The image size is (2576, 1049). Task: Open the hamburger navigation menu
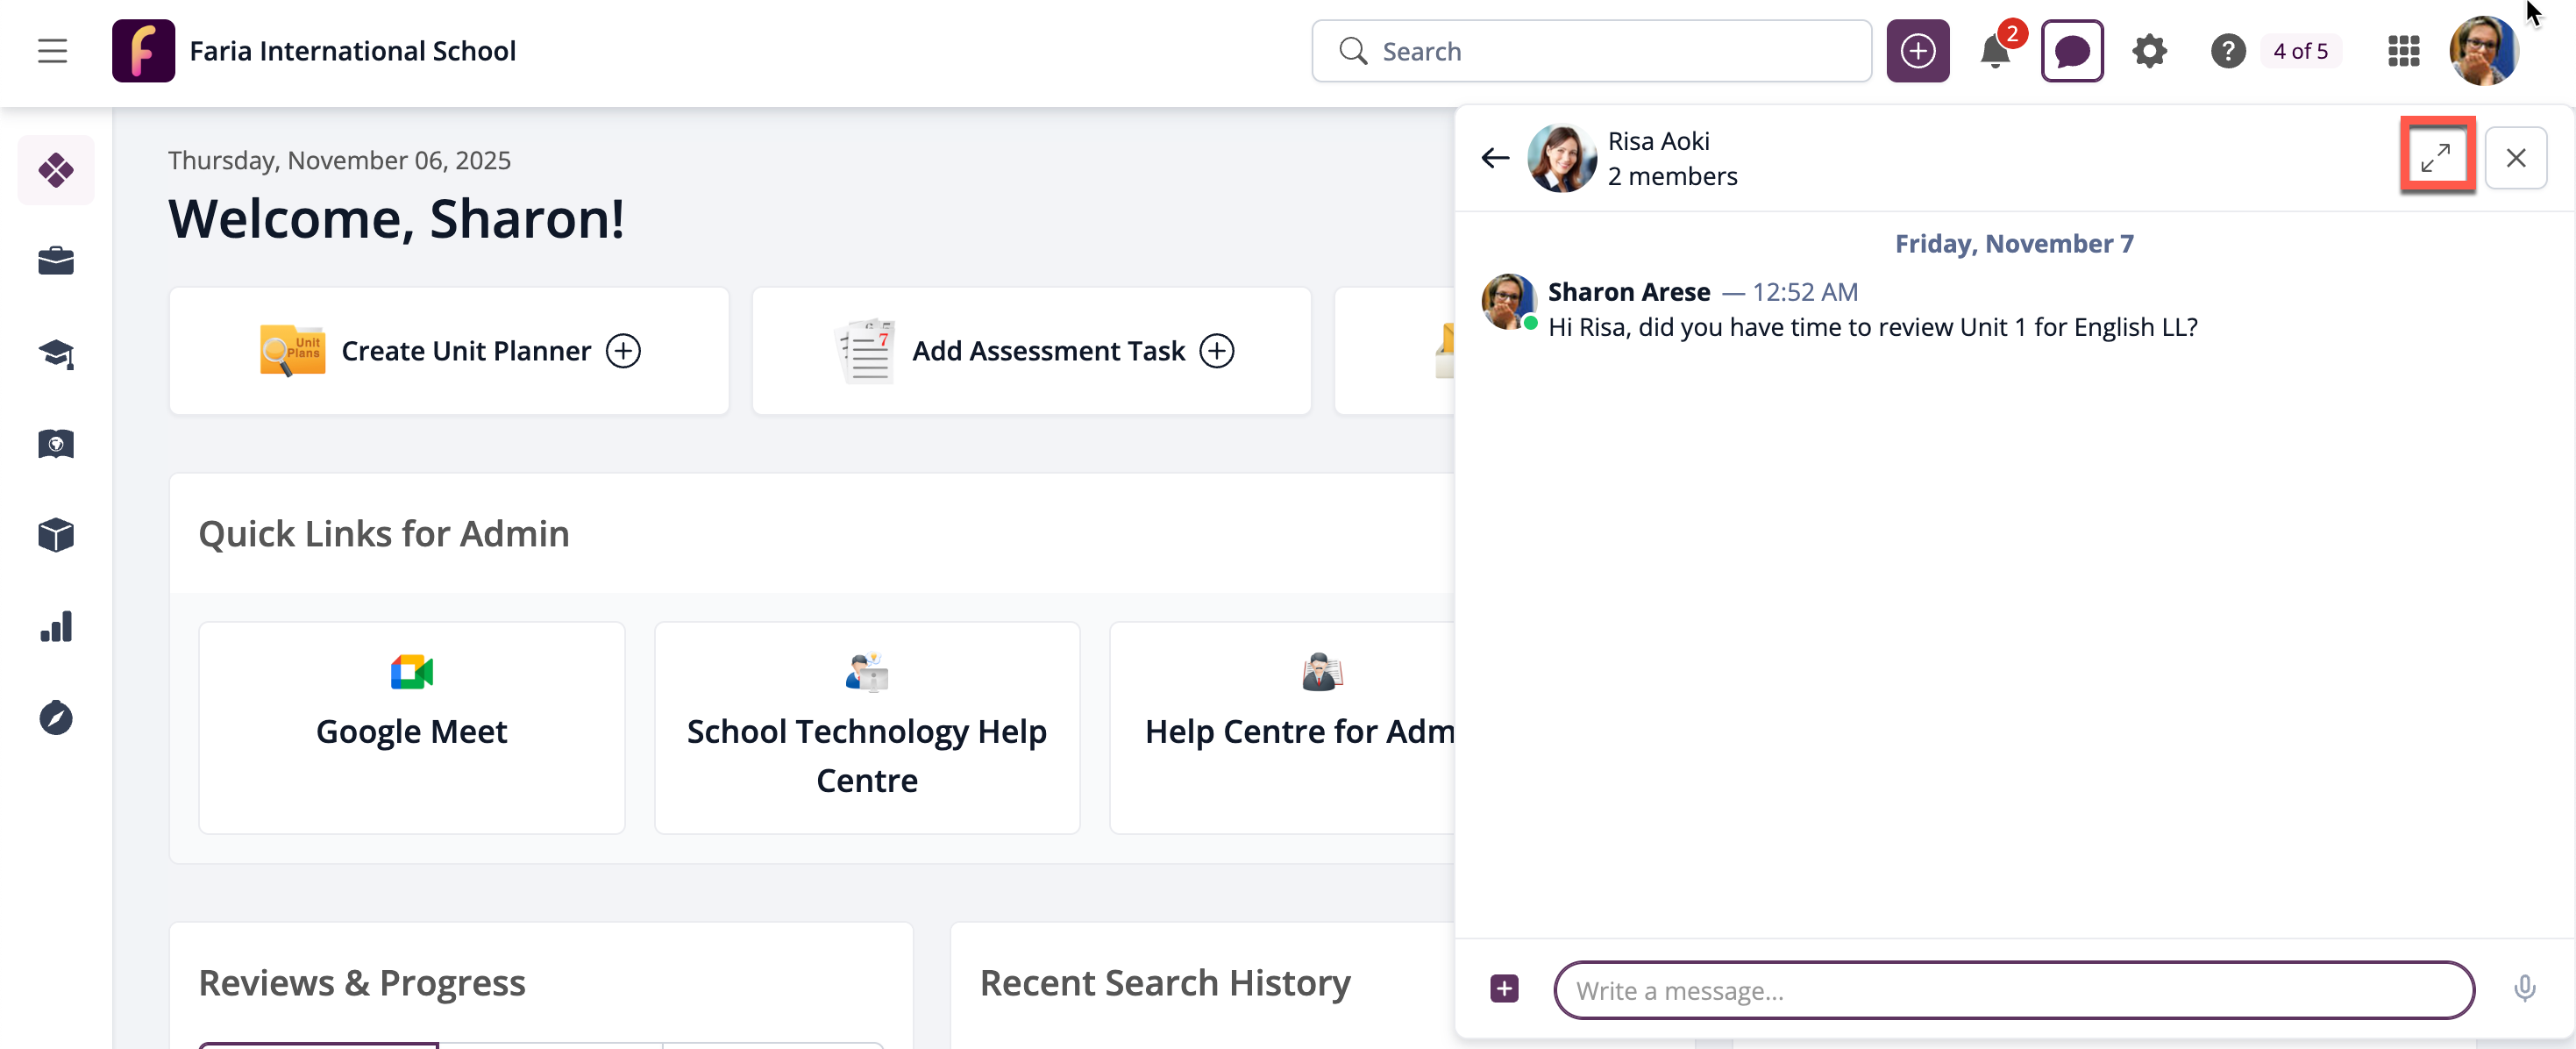(x=52, y=51)
